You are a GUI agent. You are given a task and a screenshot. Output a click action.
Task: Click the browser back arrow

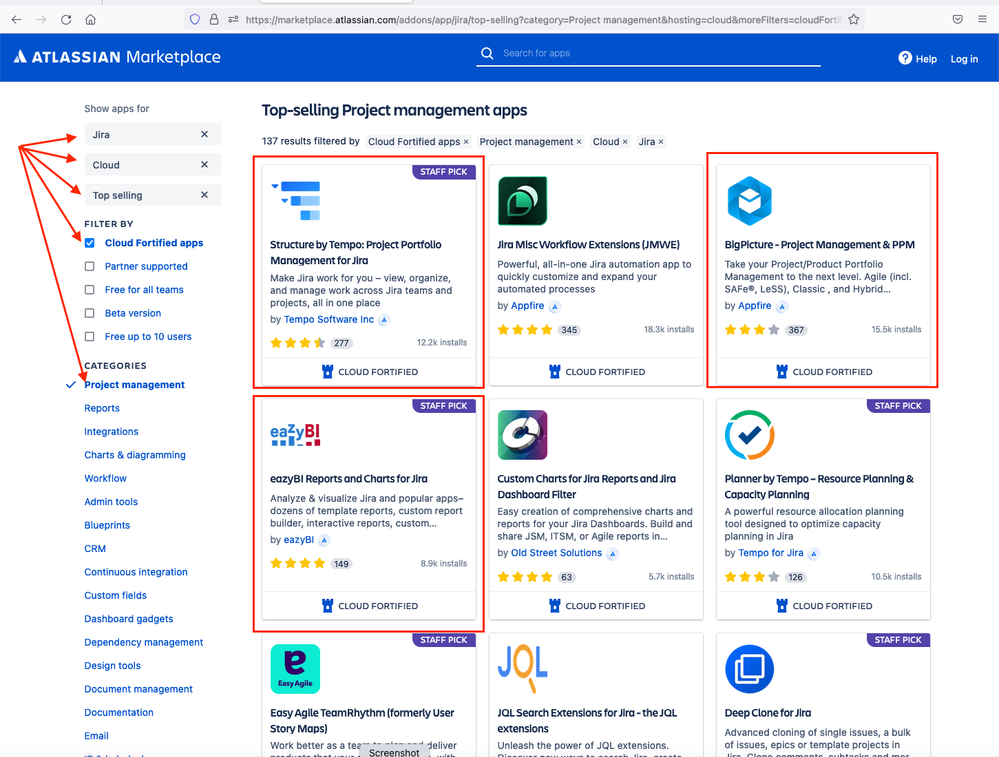[17, 20]
